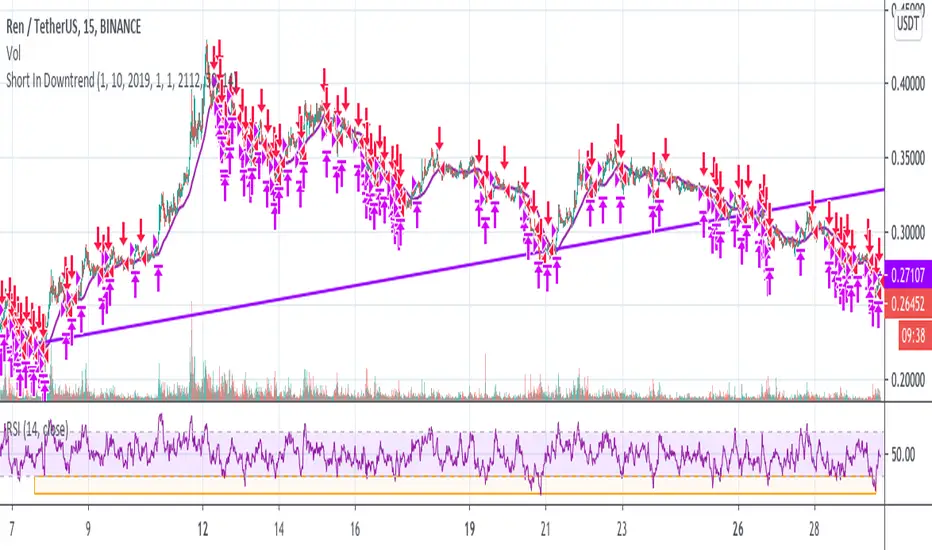Screen dimensions: 932x550
Task: Click the 0.35000 price axis value
Action: [908, 158]
